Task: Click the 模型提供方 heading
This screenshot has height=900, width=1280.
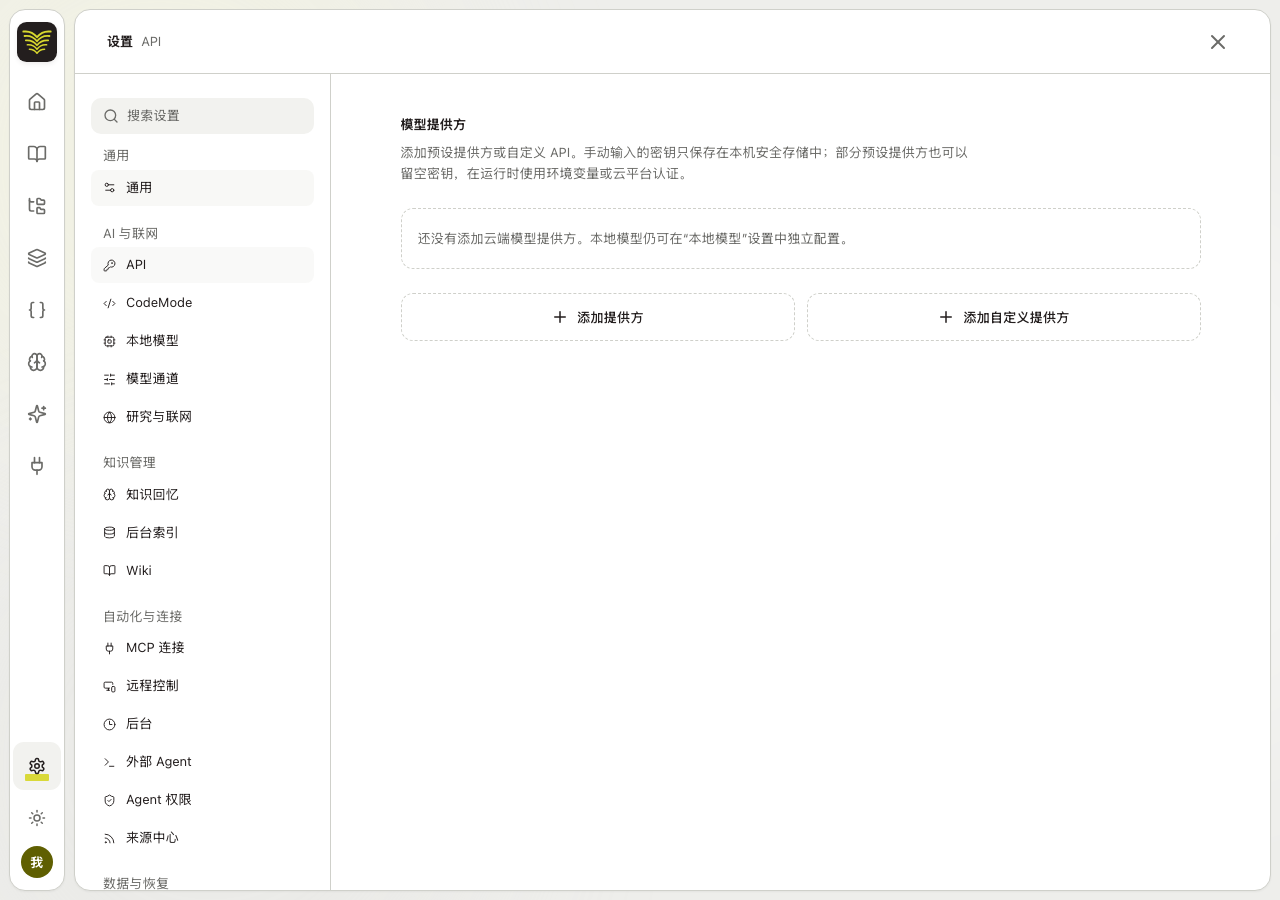Action: coord(433,125)
